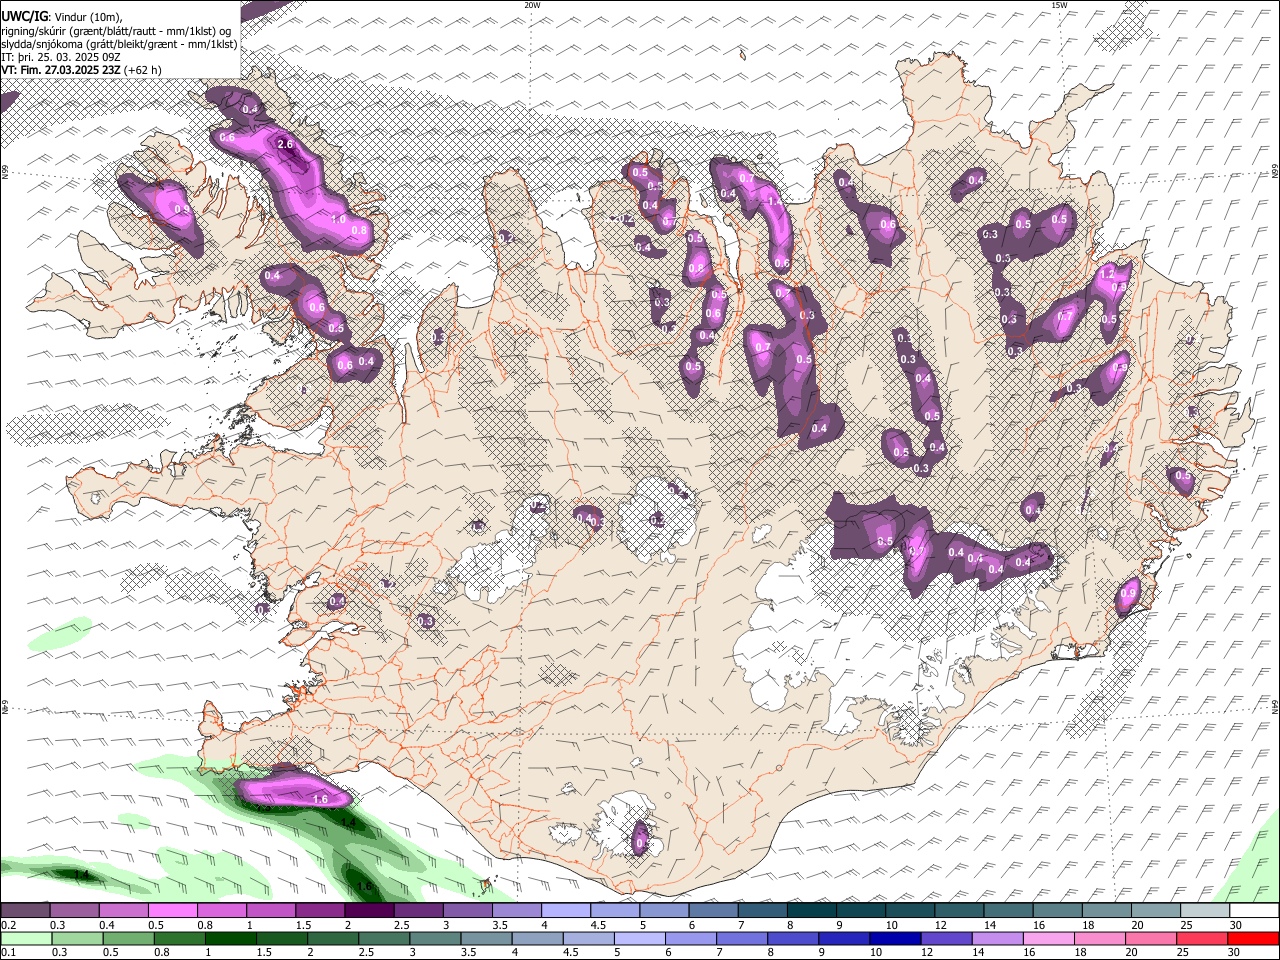The width and height of the screenshot is (1280, 960).
Task: Select the rain scale swatch between 20 and 25
Action: click(x=1151, y=938)
